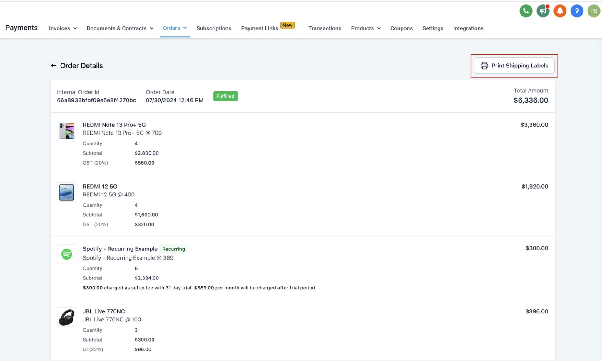
Task: Open the Settings tab
Action: tap(433, 28)
